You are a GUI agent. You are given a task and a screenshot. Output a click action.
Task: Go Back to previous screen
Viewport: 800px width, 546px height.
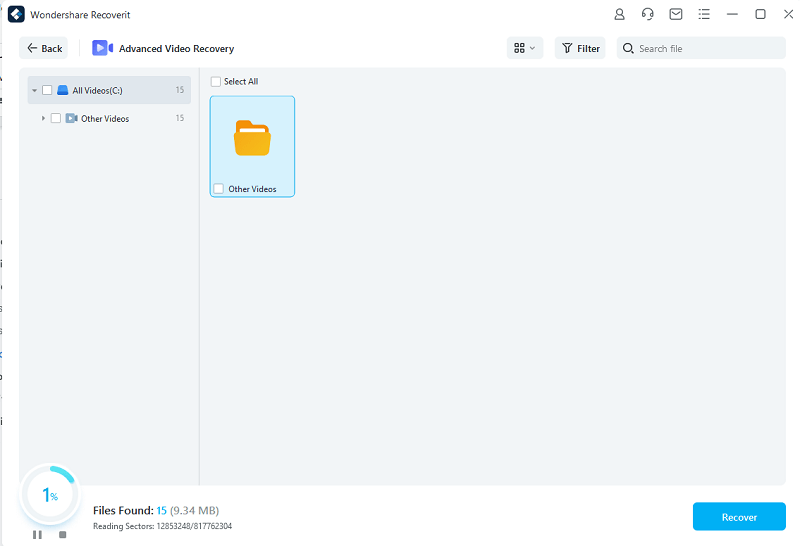(x=44, y=48)
